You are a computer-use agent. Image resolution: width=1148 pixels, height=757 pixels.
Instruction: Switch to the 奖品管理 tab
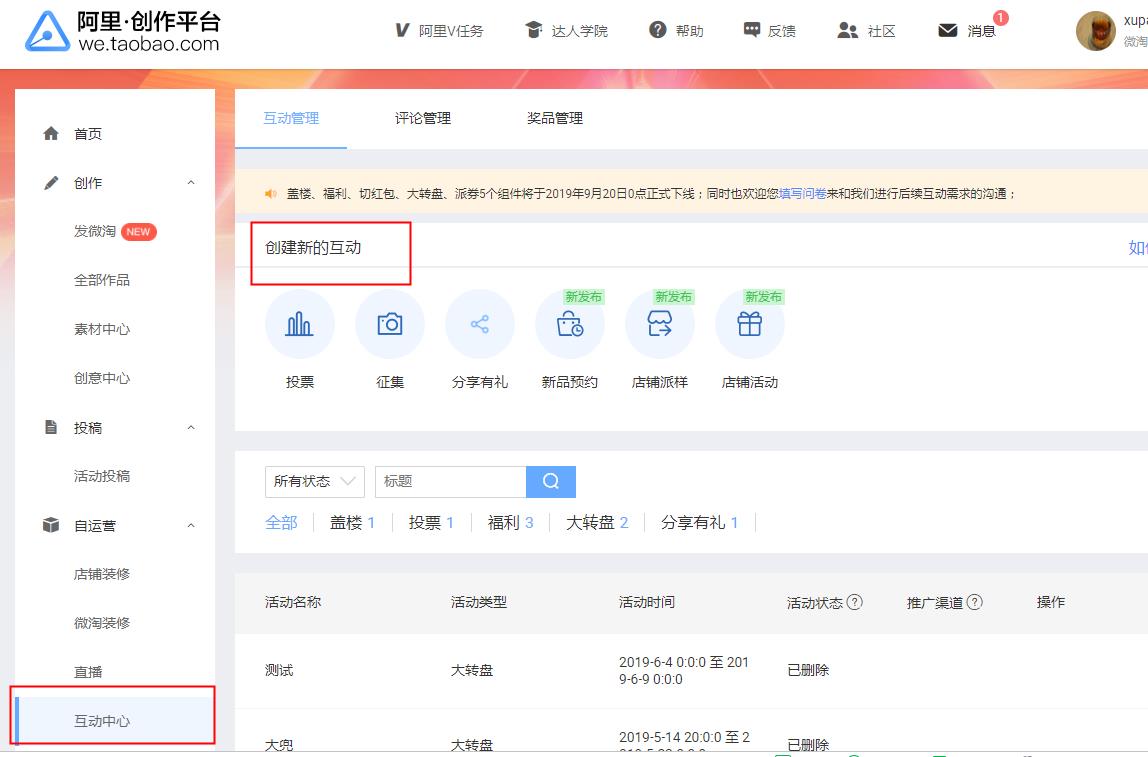[x=554, y=118]
